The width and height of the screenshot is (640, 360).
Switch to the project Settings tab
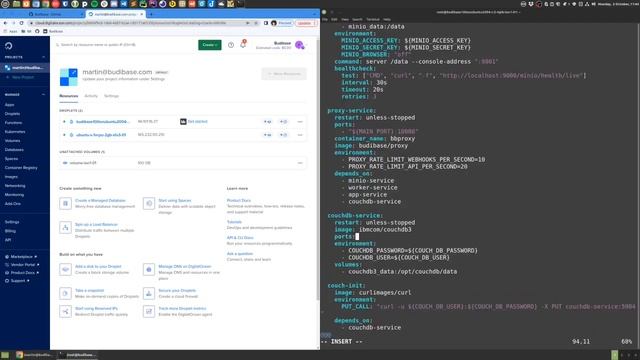[x=111, y=96]
